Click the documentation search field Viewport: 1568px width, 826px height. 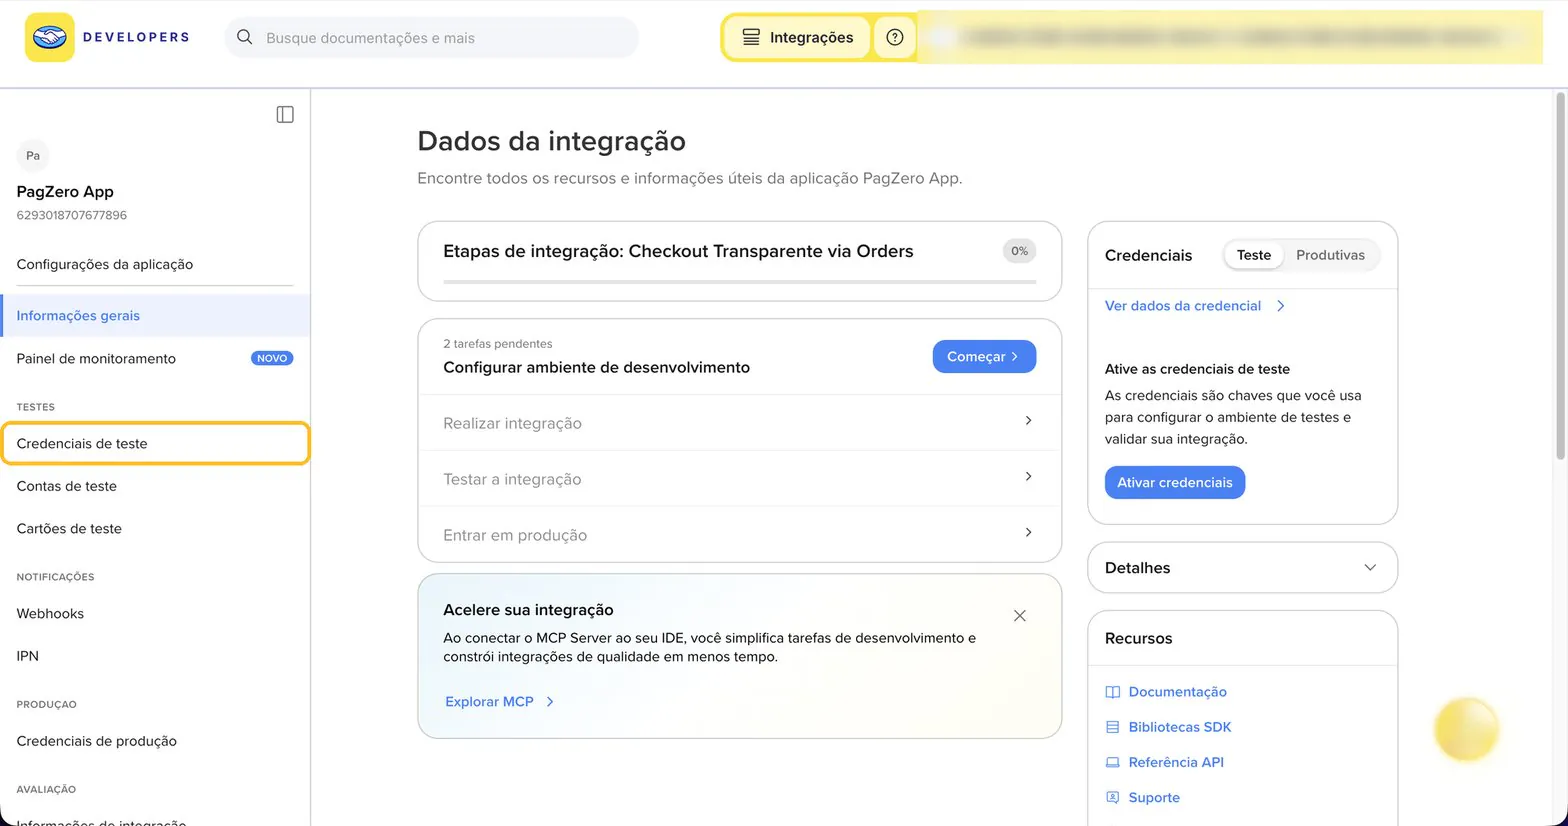point(432,37)
